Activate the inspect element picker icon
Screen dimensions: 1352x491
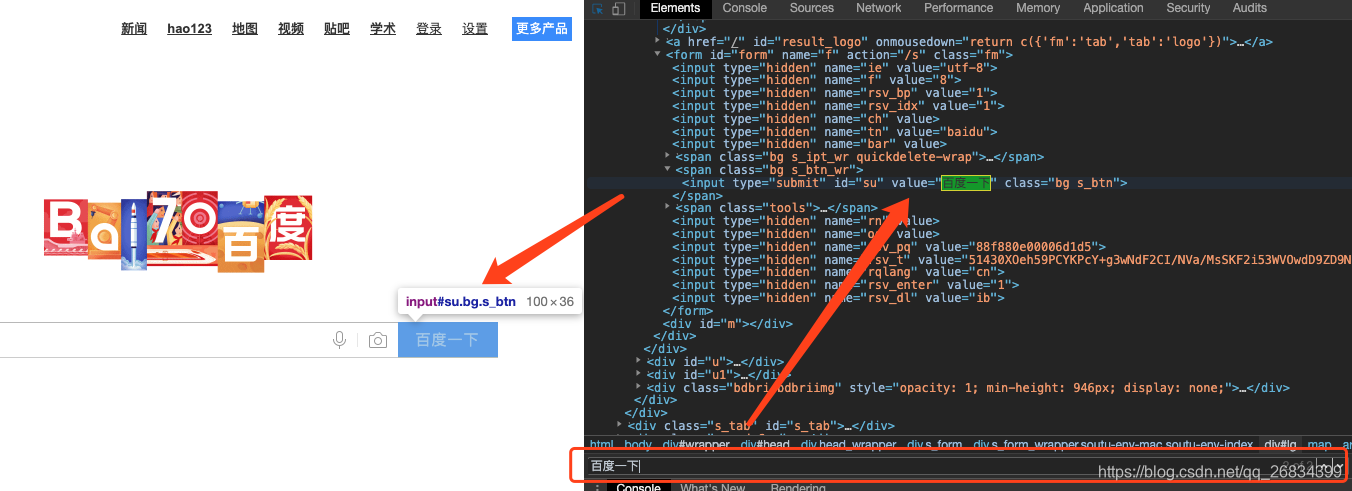pos(598,8)
